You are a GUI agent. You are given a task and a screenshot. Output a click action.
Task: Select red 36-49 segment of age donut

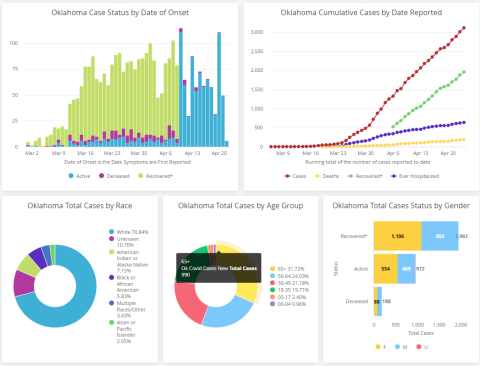pyautogui.click(x=190, y=302)
